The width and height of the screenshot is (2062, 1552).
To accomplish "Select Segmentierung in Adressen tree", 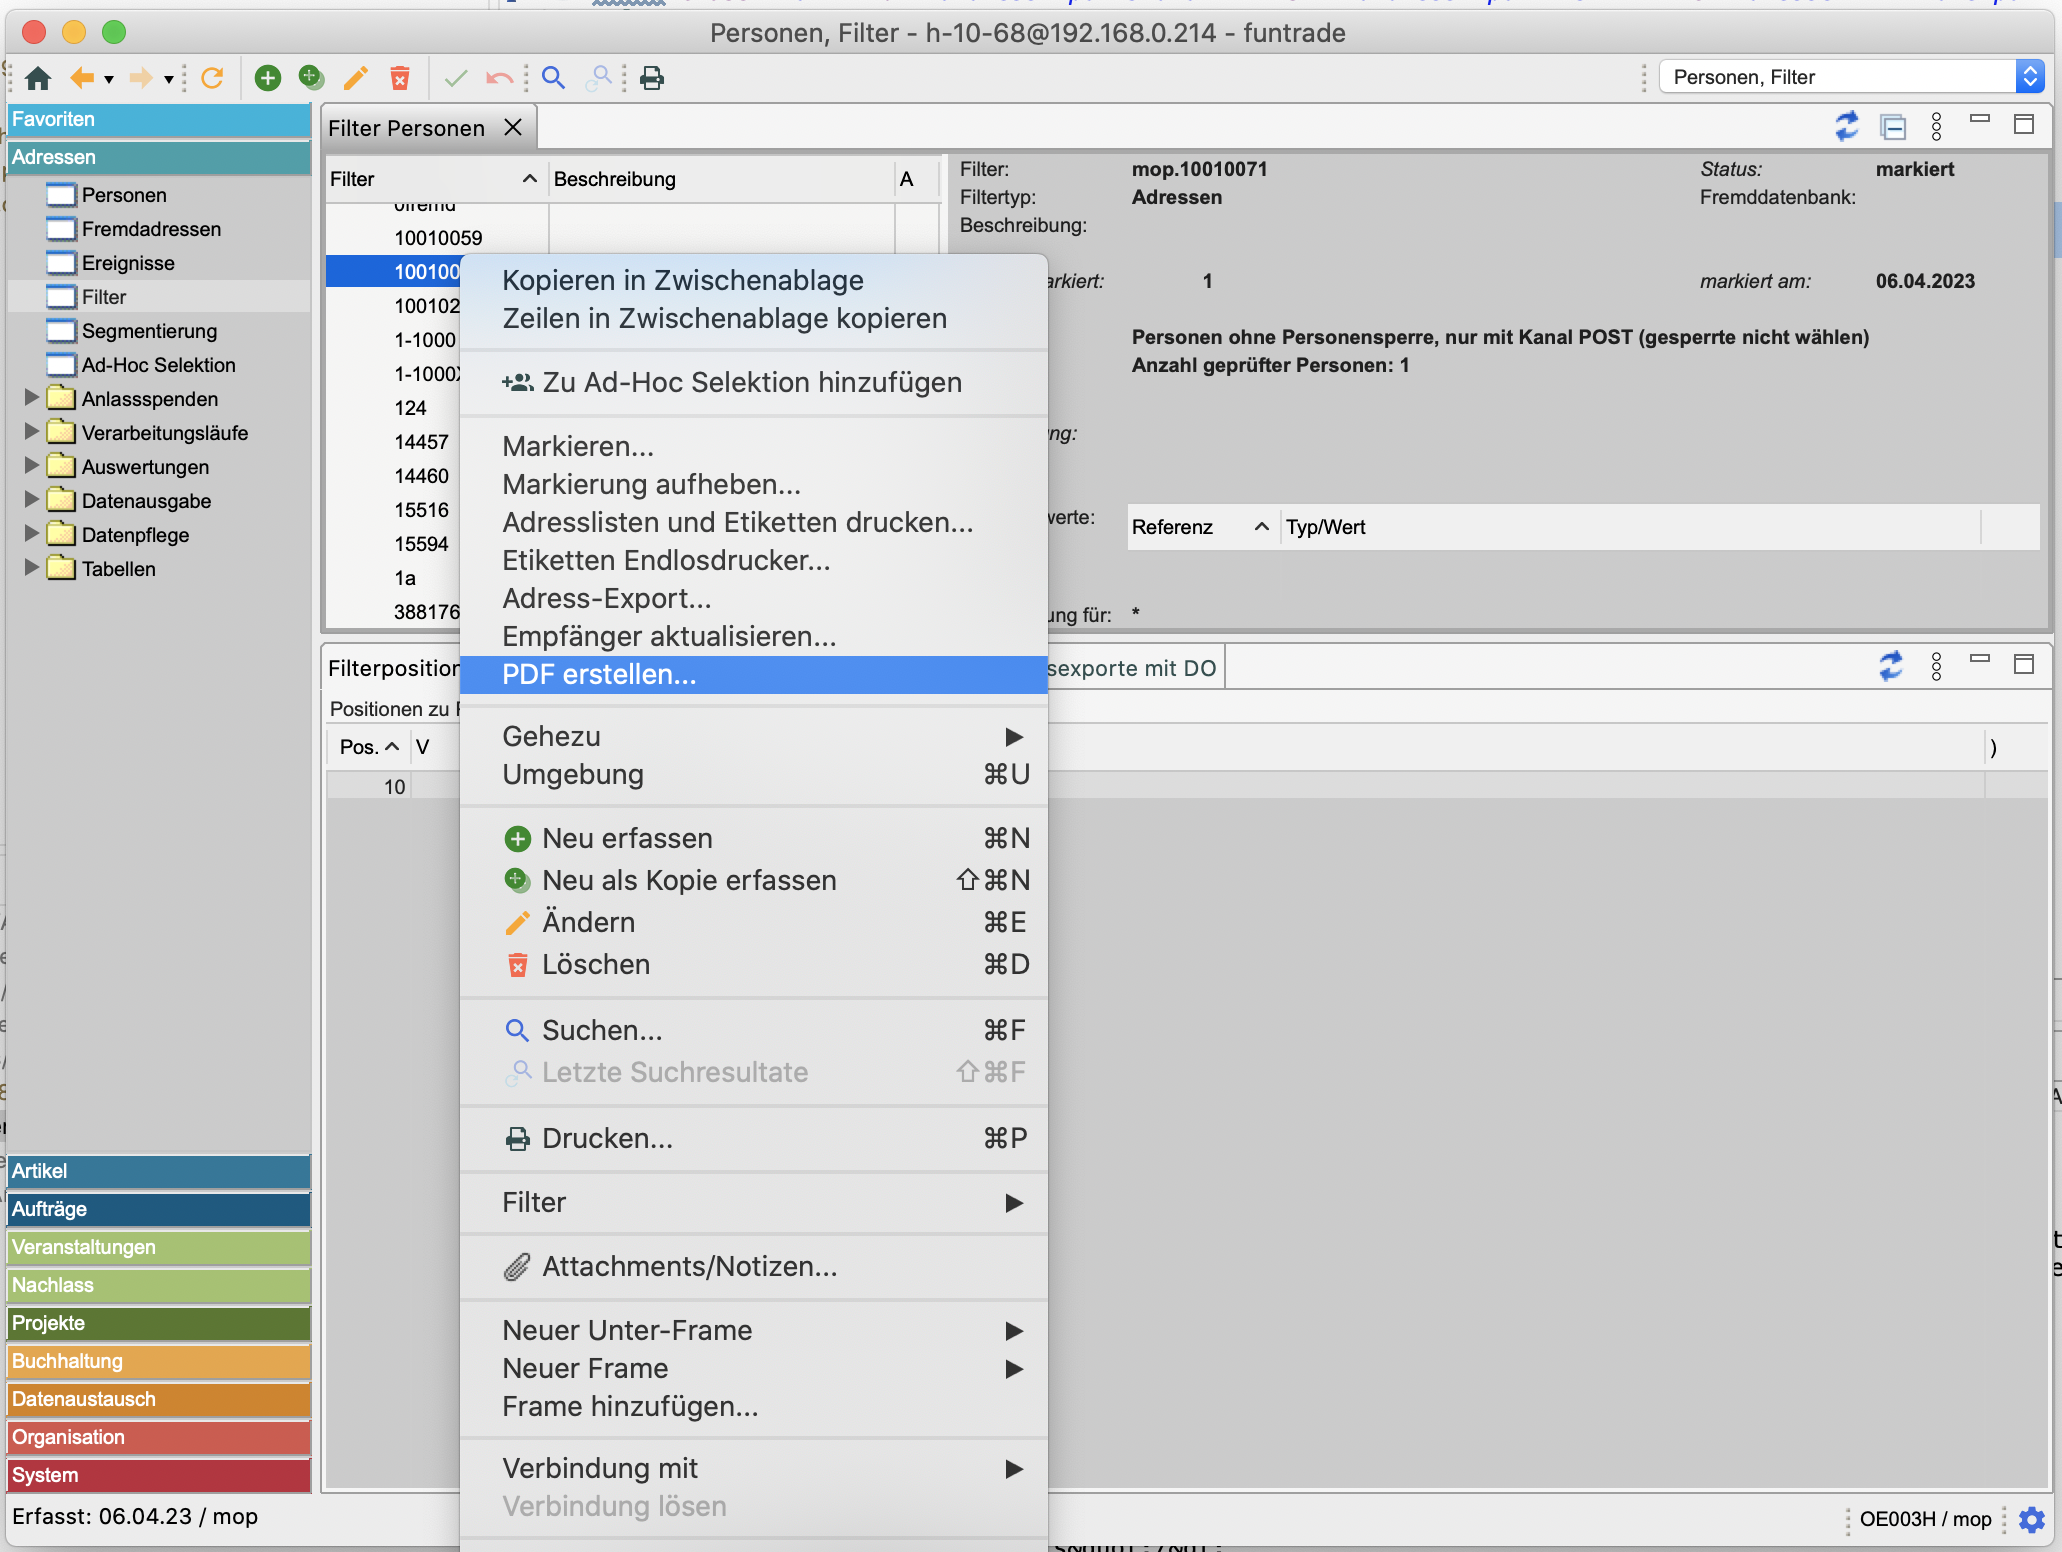I will coord(149,331).
